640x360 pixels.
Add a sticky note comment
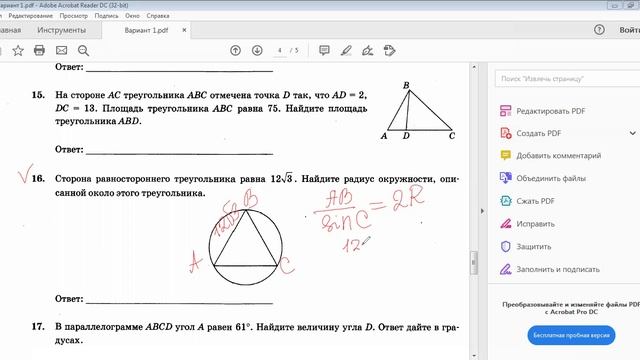pos(324,51)
